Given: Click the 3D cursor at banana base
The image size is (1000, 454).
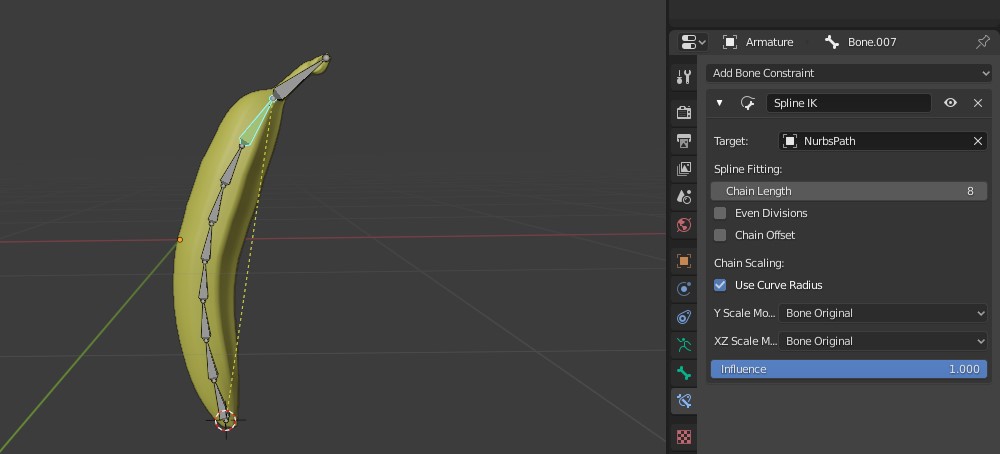Looking at the screenshot, I should [x=225, y=420].
